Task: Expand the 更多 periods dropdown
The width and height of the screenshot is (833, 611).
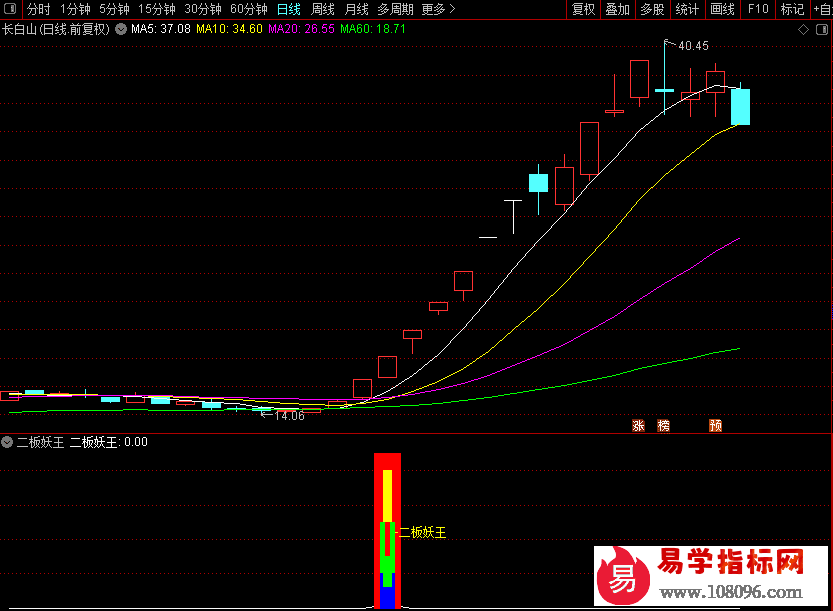Action: 438,9
